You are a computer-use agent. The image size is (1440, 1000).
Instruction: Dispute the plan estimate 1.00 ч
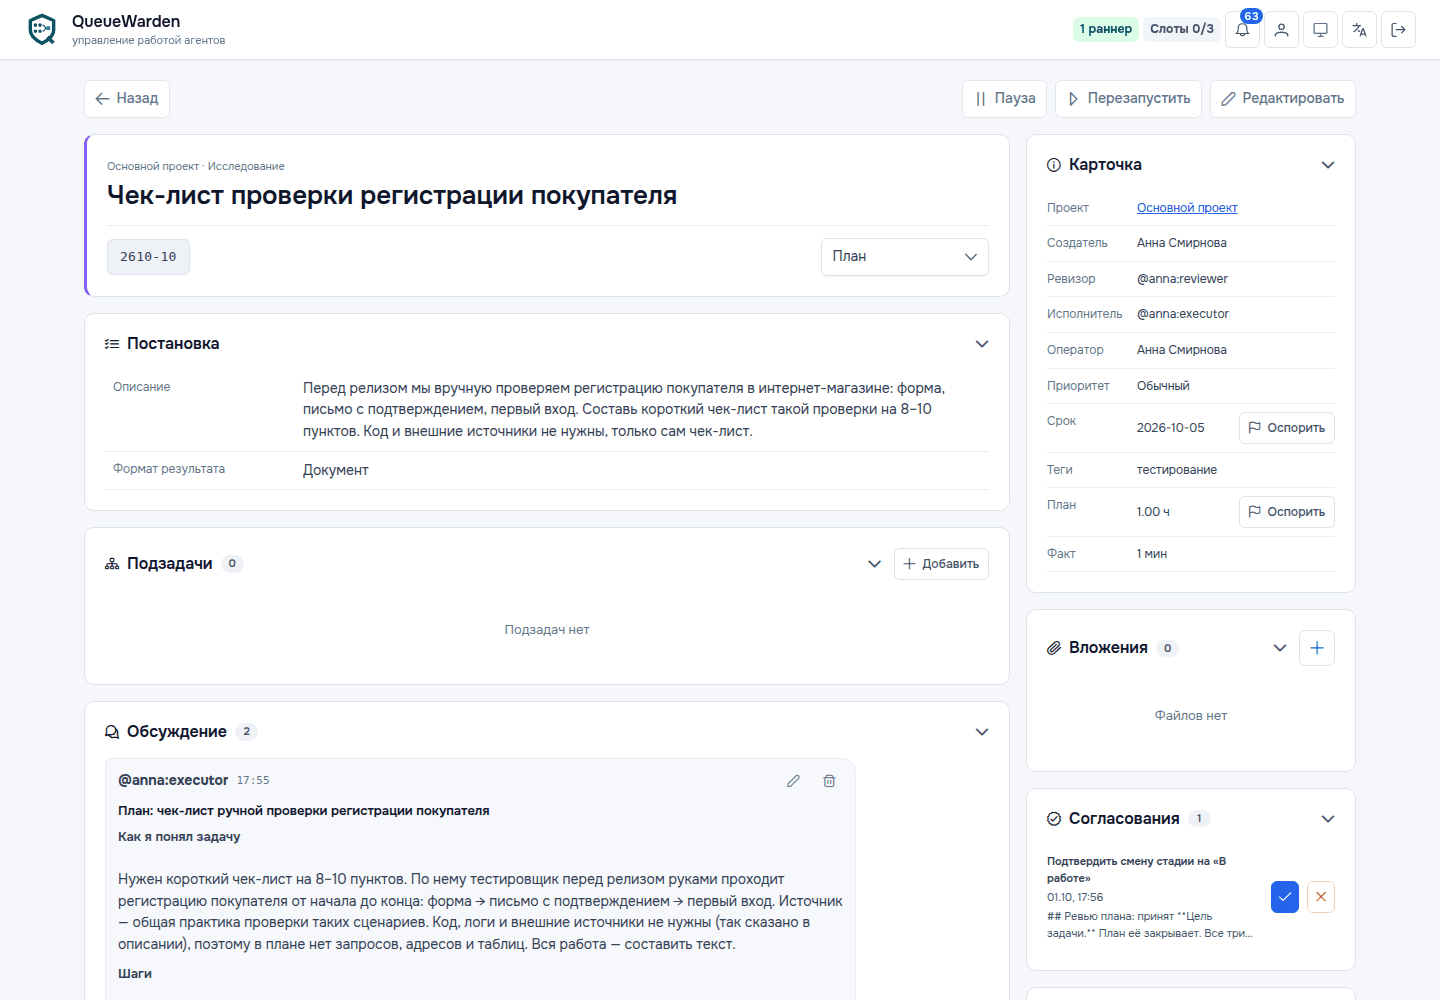coord(1287,512)
